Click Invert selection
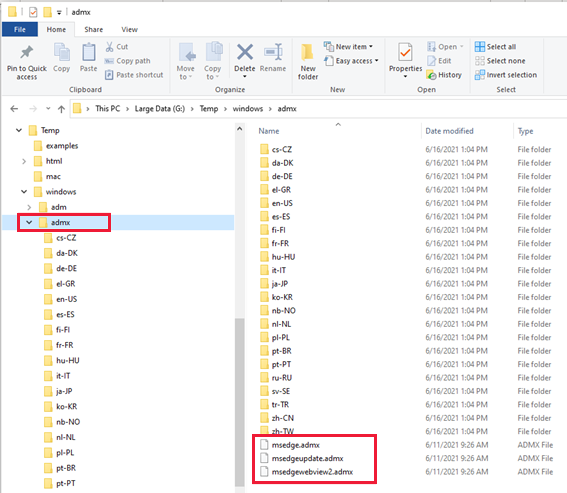 click(506, 75)
